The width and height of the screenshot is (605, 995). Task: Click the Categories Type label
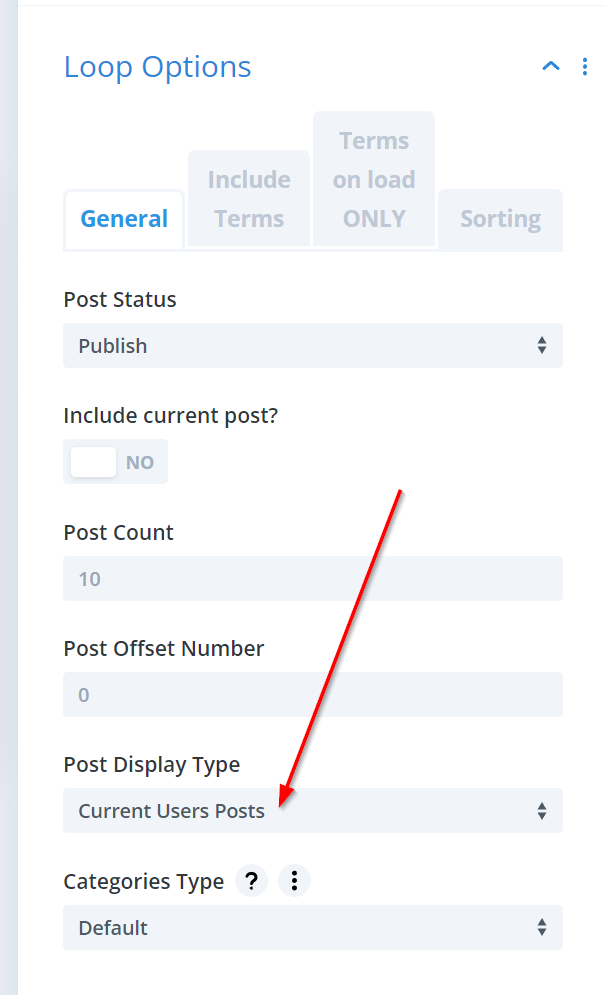(144, 882)
